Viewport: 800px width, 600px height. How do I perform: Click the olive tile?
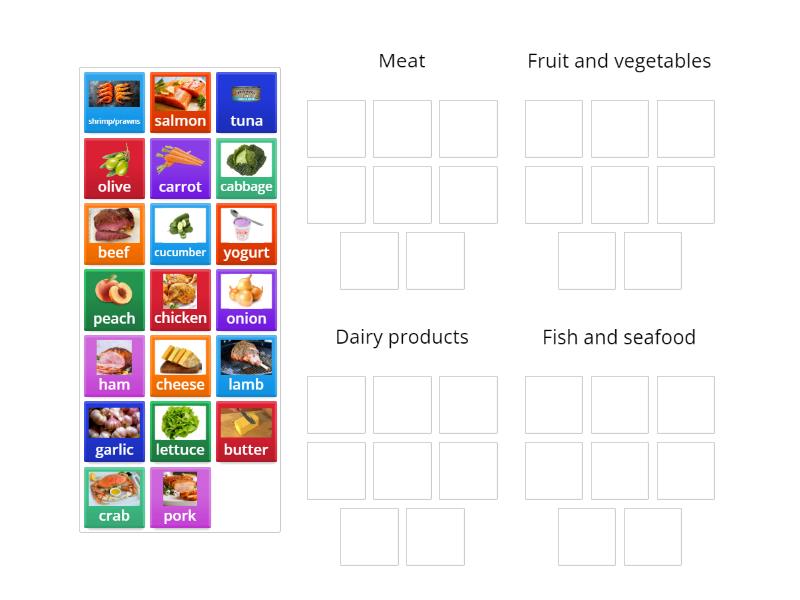[x=114, y=169]
